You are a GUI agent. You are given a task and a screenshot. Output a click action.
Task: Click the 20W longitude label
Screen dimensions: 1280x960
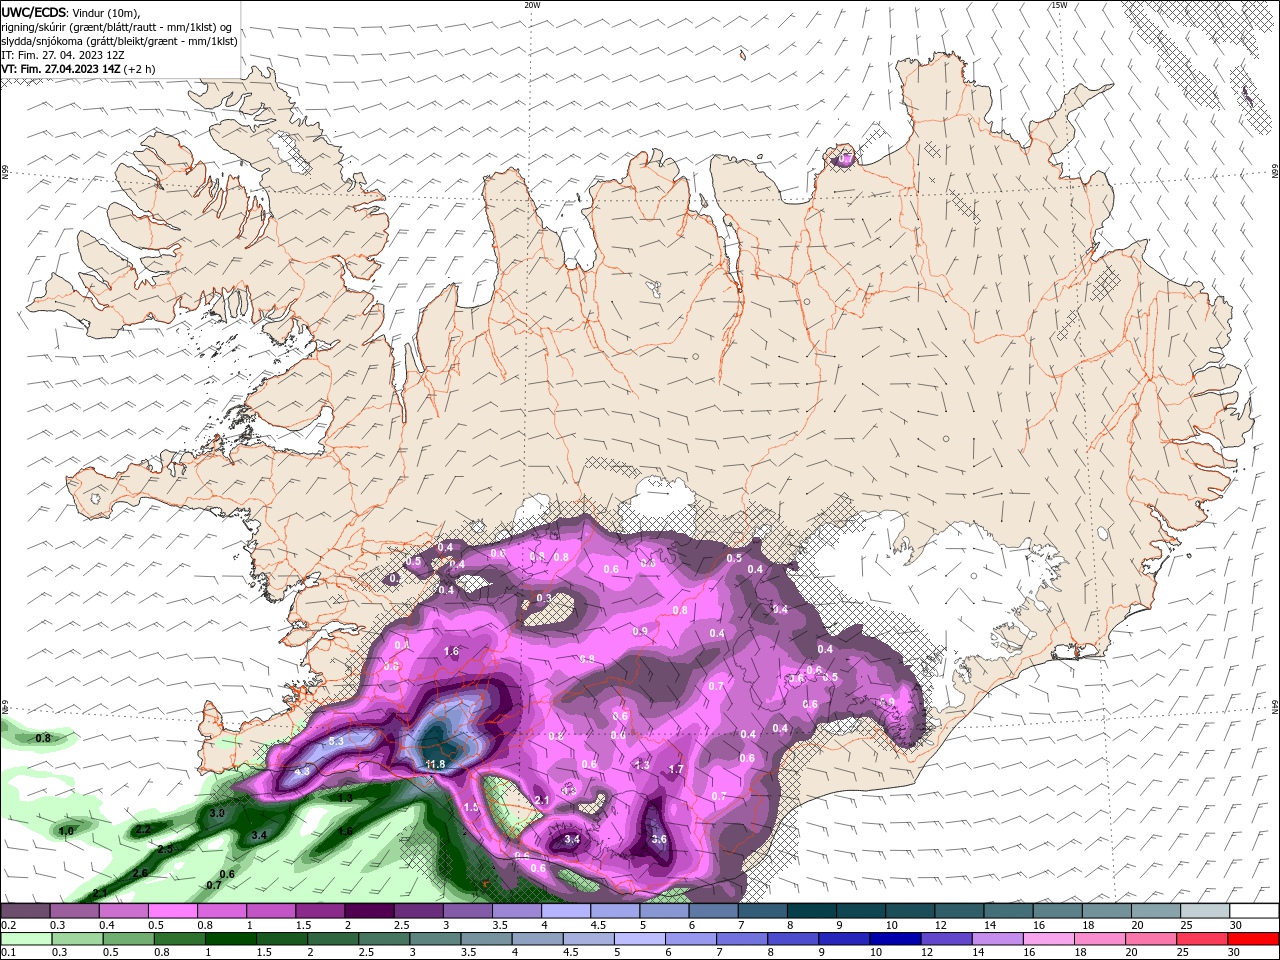pyautogui.click(x=533, y=5)
